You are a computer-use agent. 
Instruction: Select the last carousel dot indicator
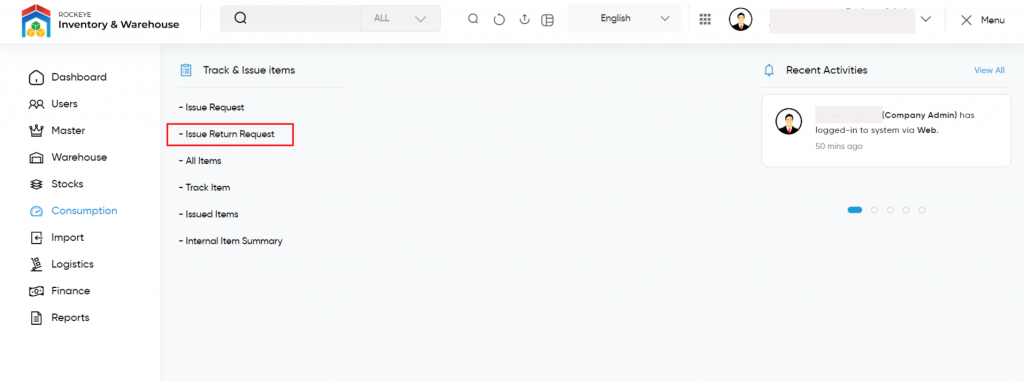(x=922, y=210)
